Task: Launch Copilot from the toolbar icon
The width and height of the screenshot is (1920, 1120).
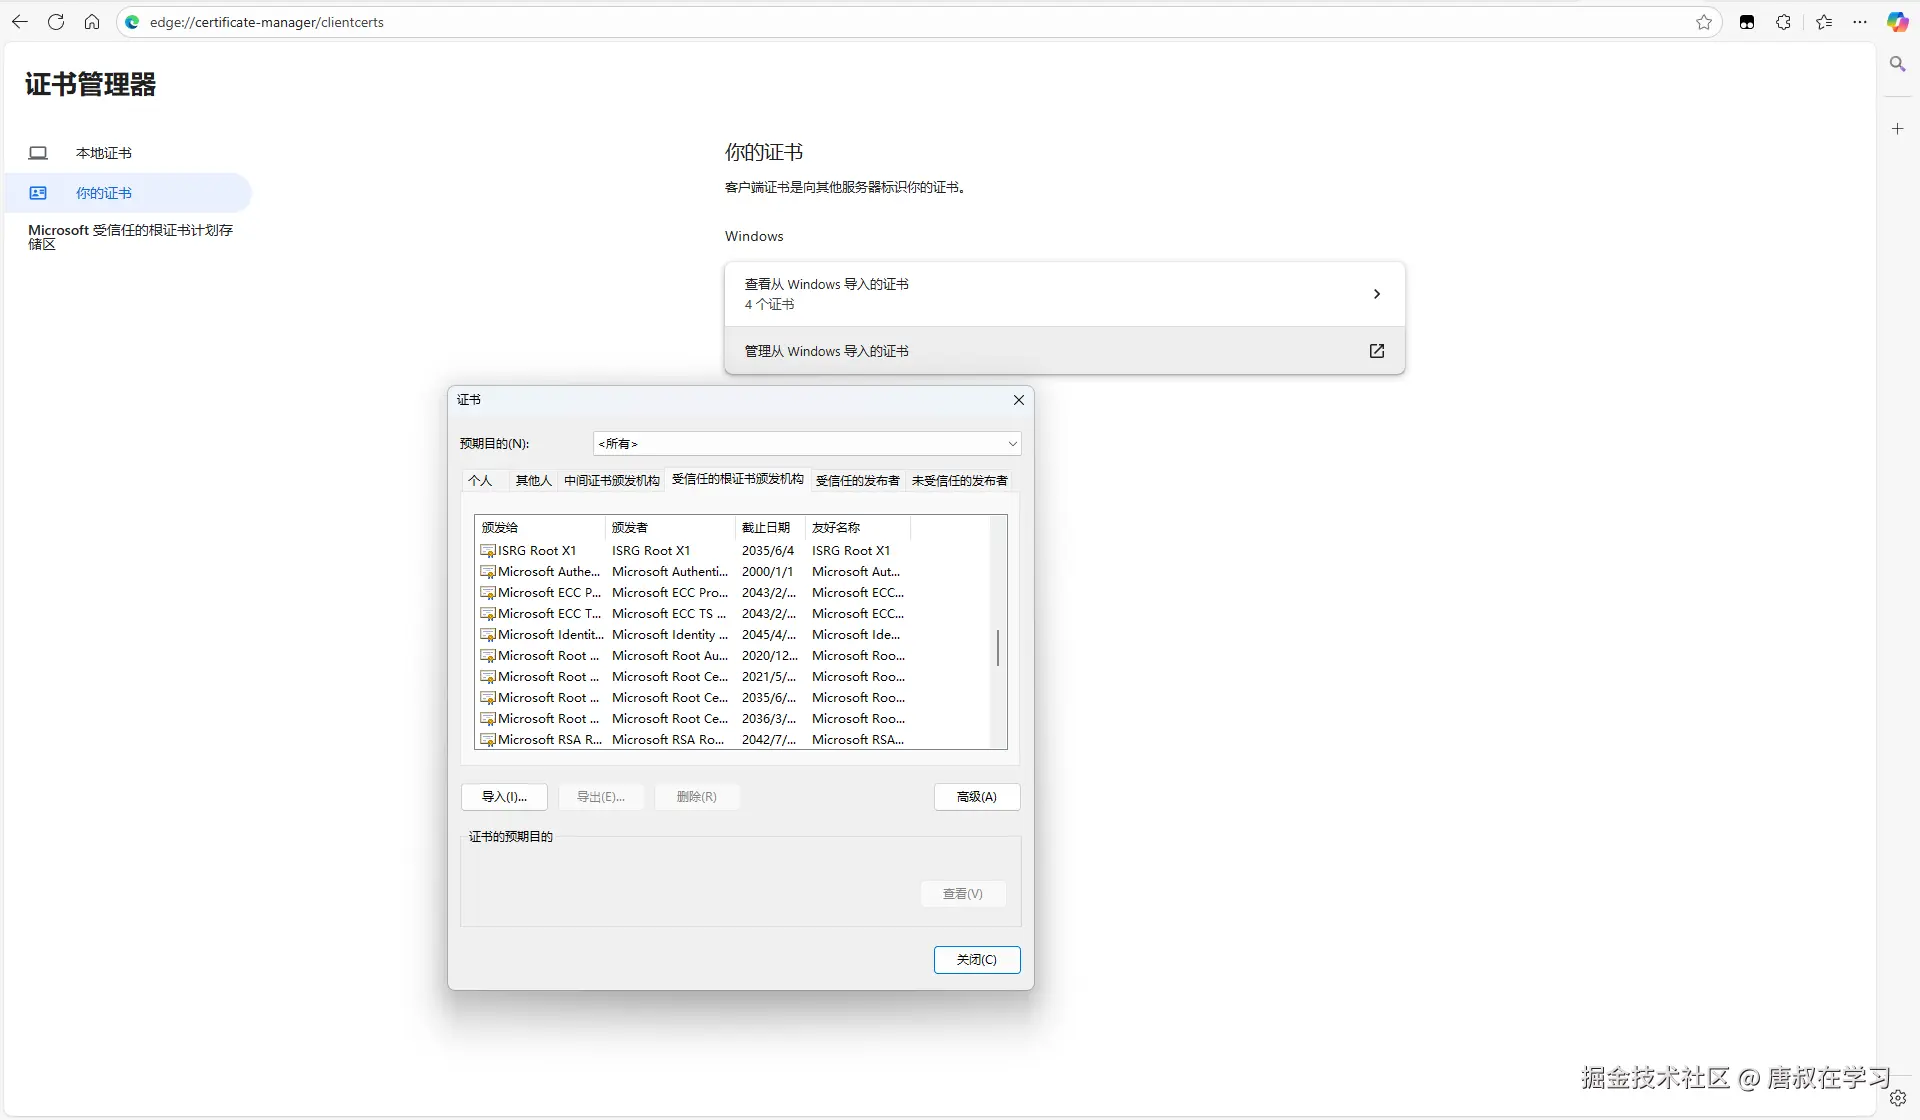Action: coord(1897,22)
